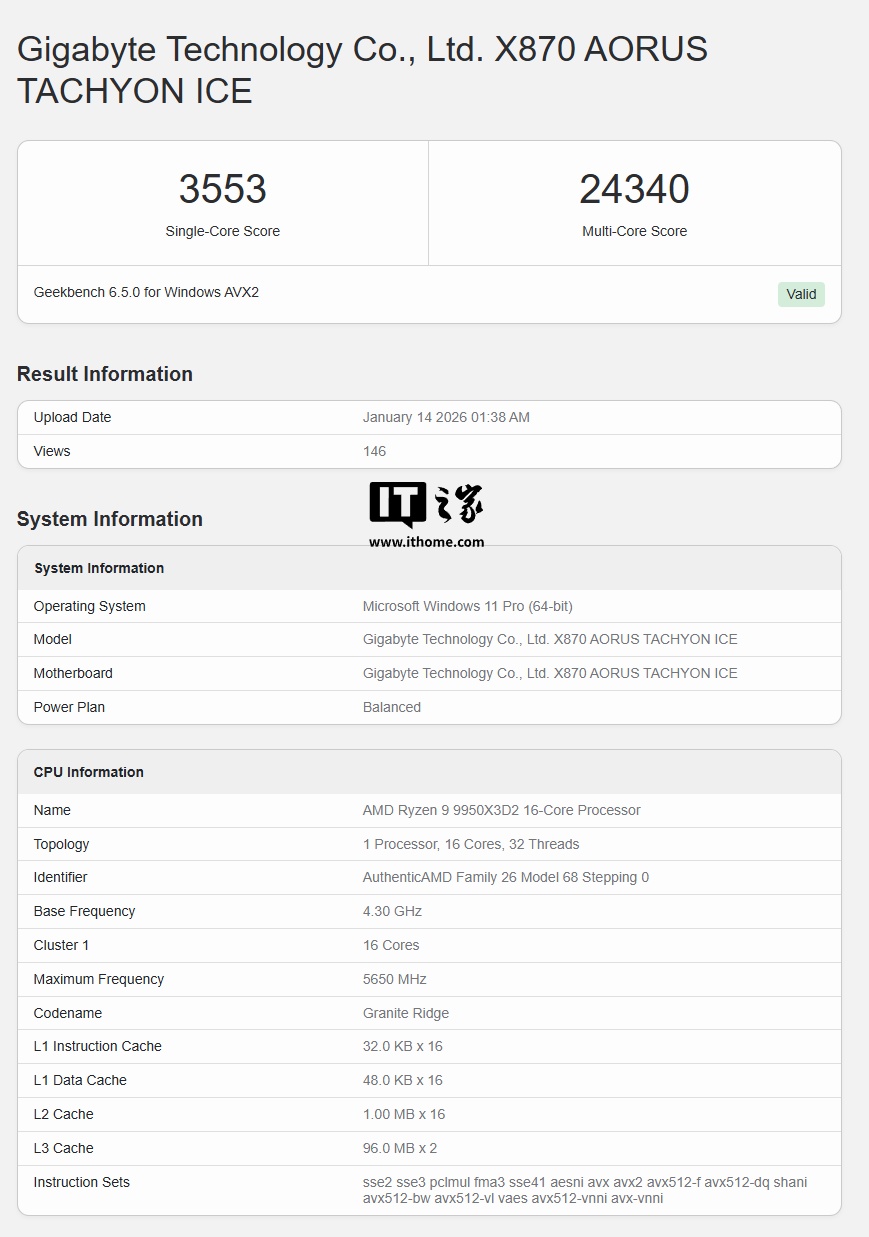Viewport: 869px width, 1237px height.
Task: Select the X870 AORUS TACHYON ICE page title
Action: 362,70
